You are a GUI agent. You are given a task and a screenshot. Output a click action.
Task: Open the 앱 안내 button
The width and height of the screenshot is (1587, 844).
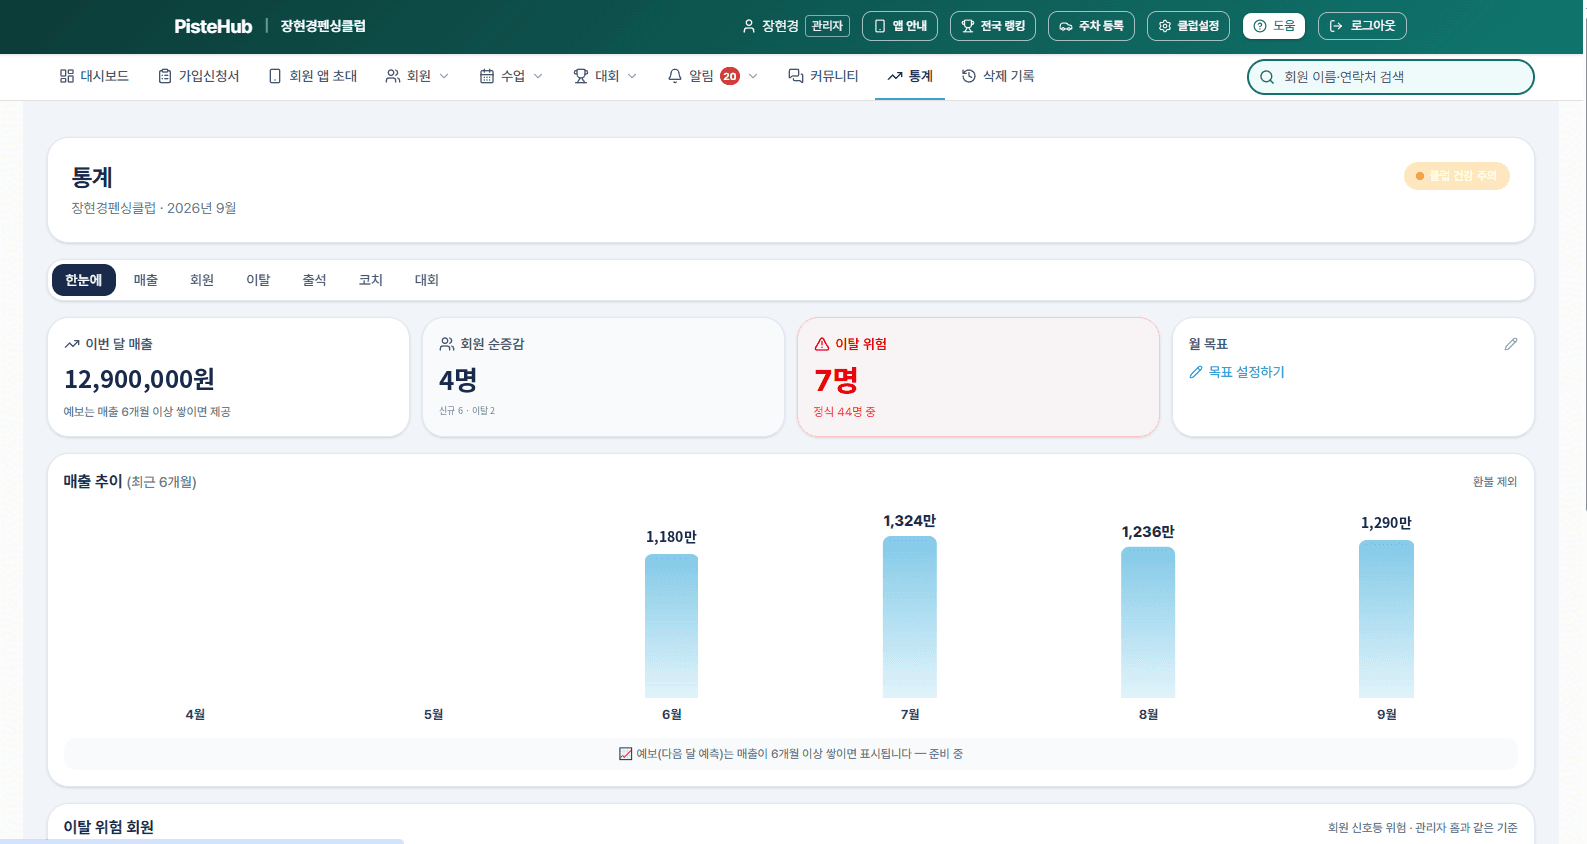900,26
